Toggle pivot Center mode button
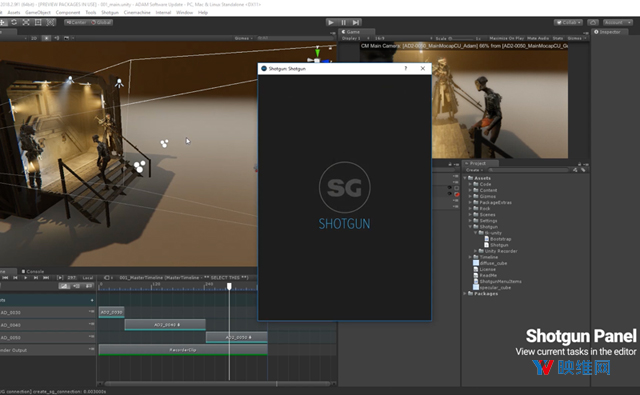 76,22
